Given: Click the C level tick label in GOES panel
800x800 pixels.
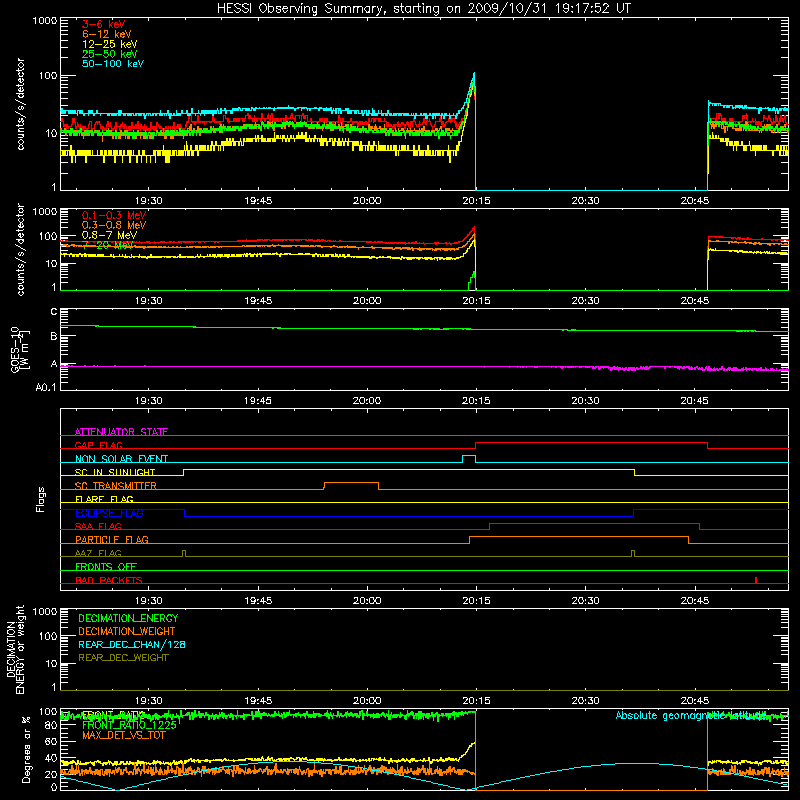Looking at the screenshot, I should [x=54, y=312].
